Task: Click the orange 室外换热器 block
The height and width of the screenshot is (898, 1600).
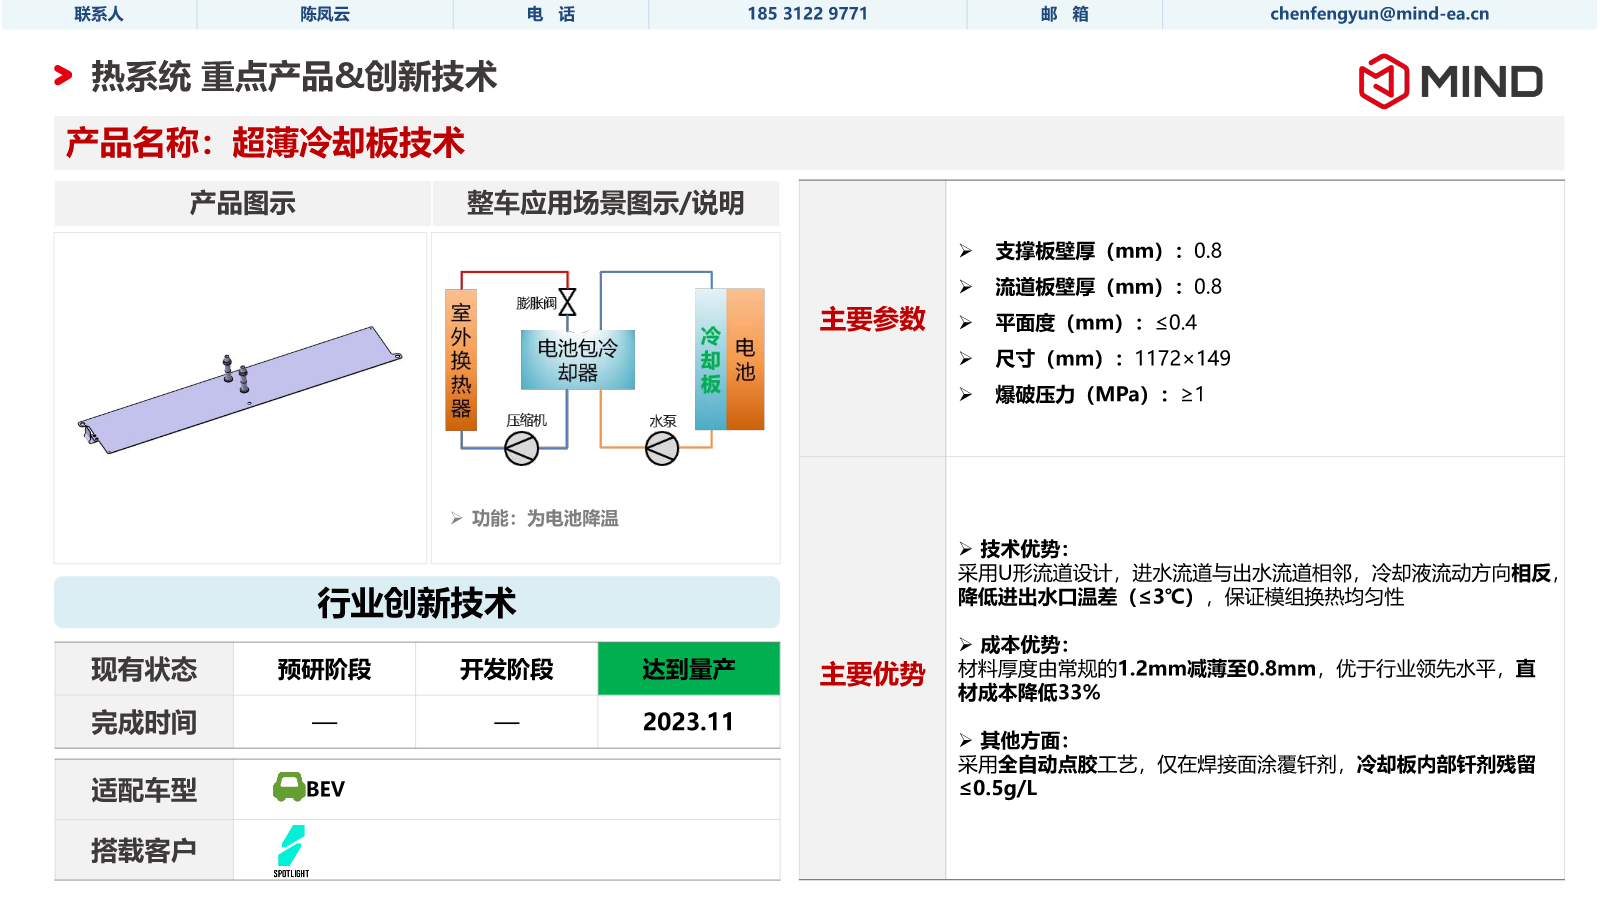Action: click(460, 360)
